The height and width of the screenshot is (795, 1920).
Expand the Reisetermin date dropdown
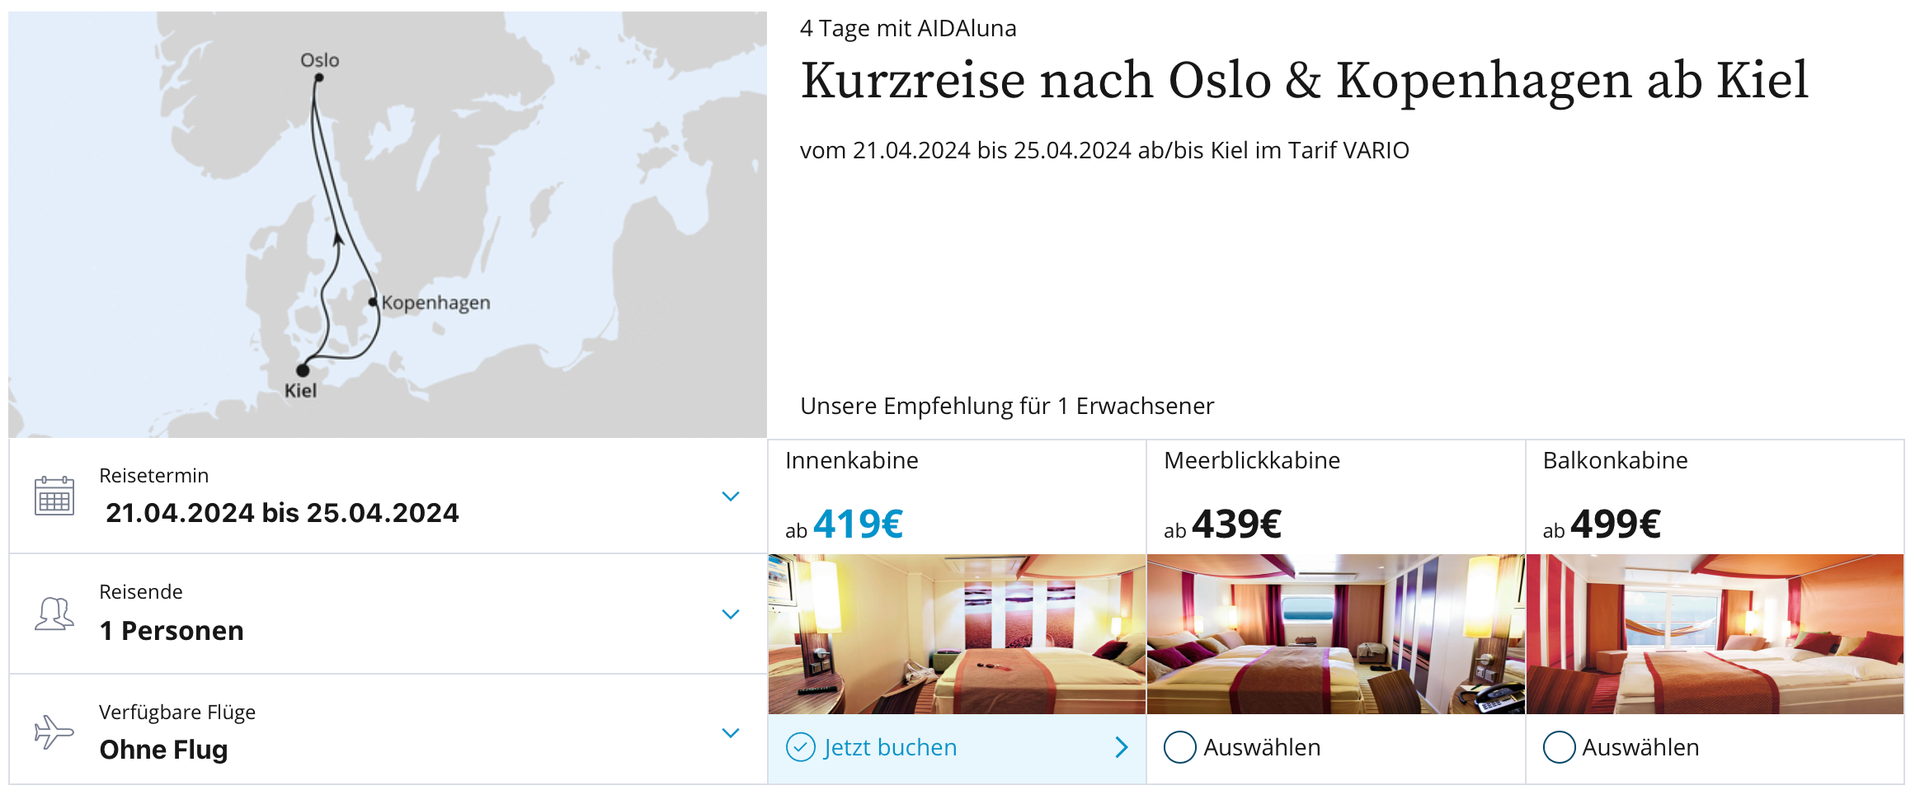[731, 496]
